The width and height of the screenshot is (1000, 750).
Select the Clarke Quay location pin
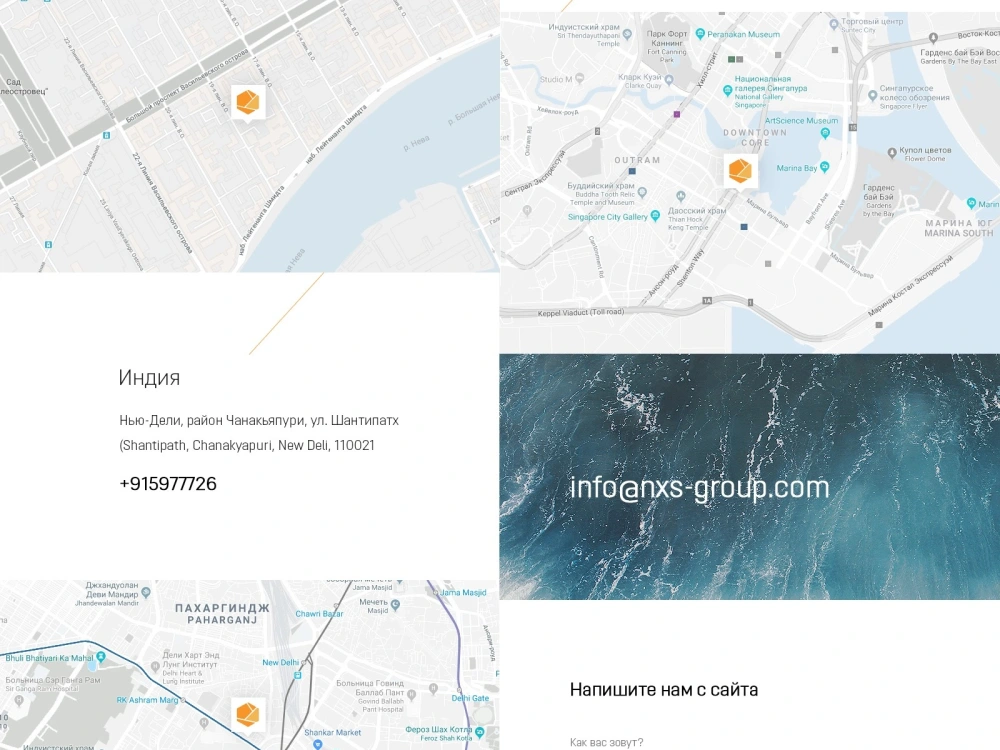tap(668, 80)
